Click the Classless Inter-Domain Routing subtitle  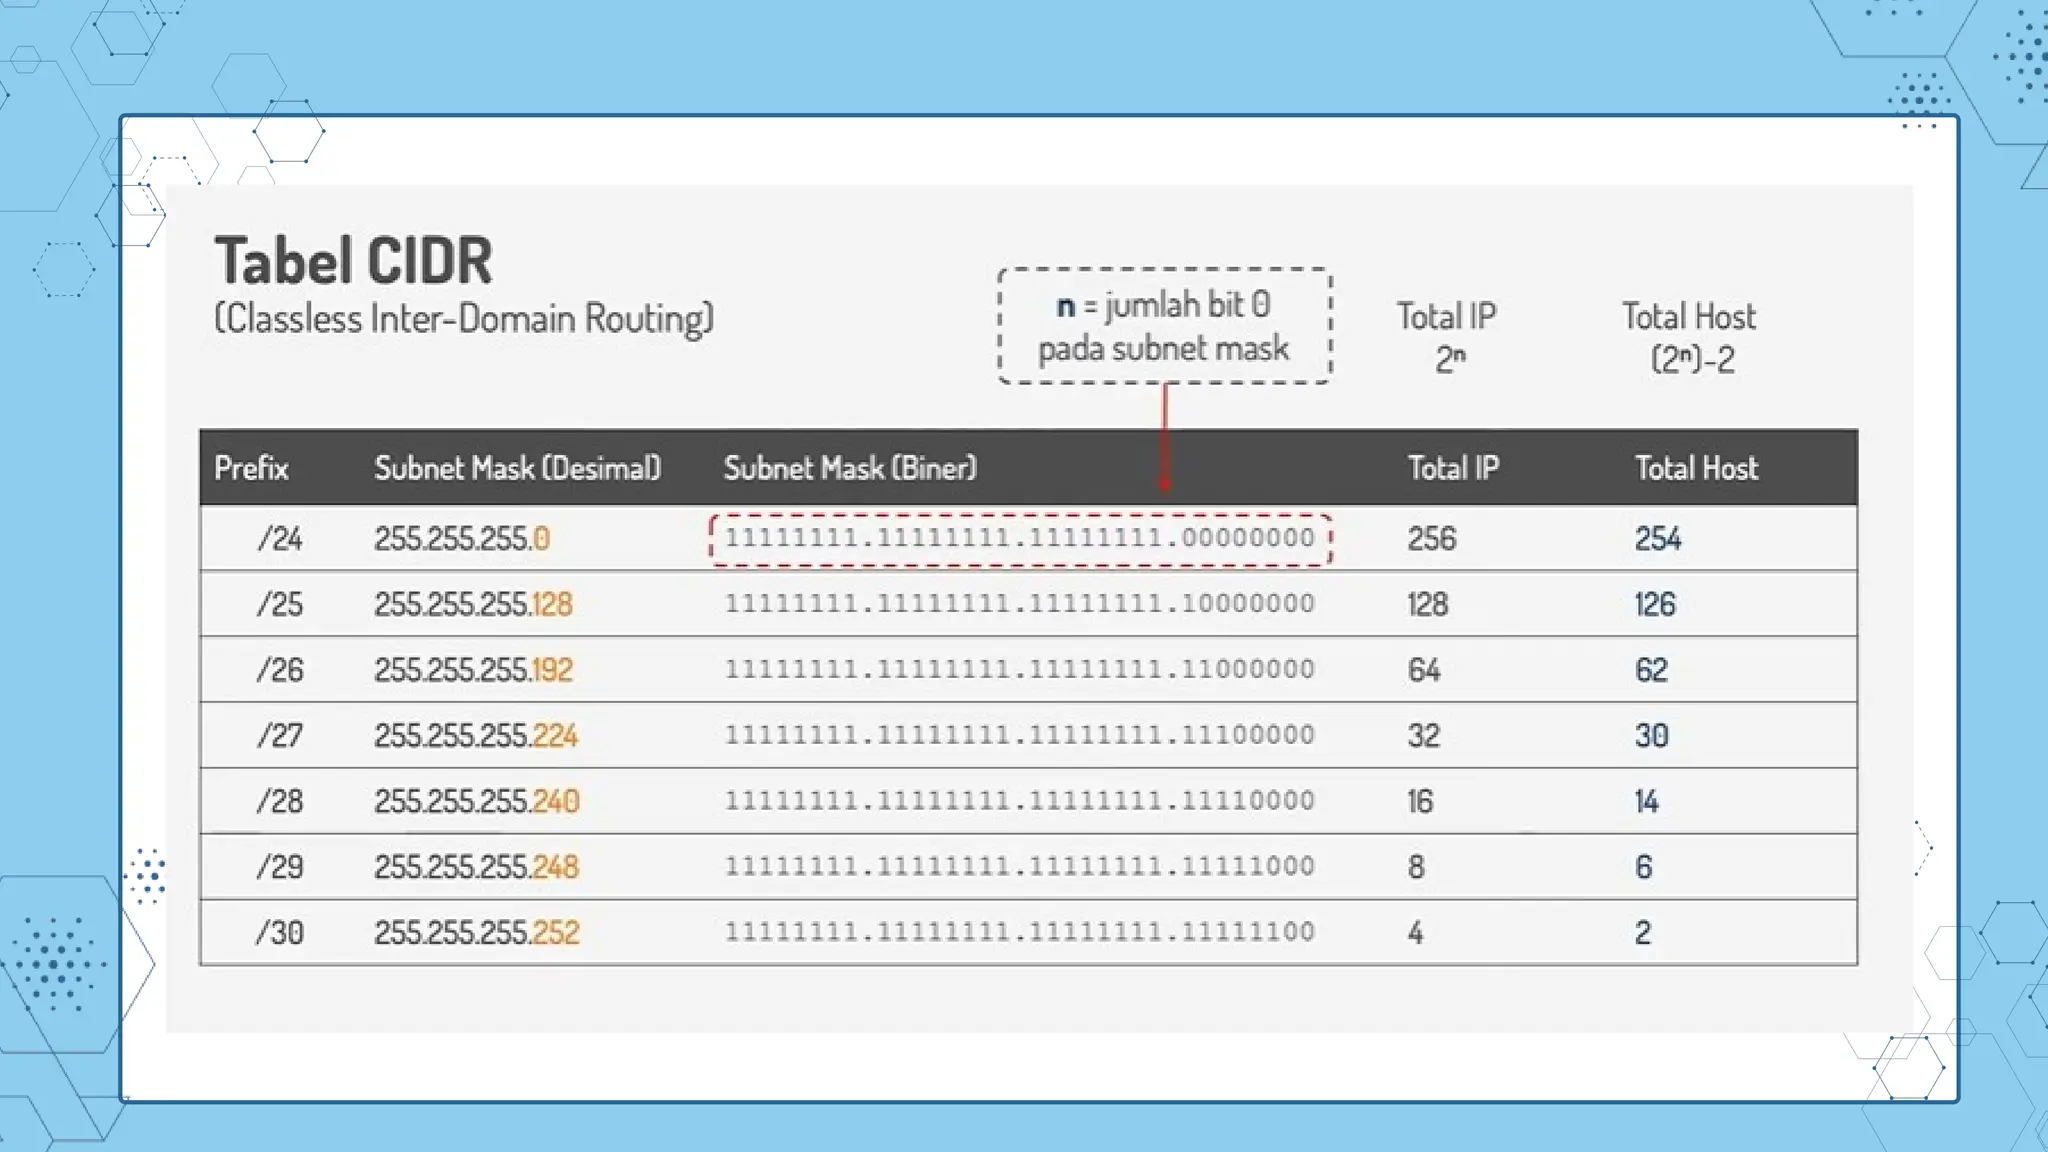click(x=464, y=319)
